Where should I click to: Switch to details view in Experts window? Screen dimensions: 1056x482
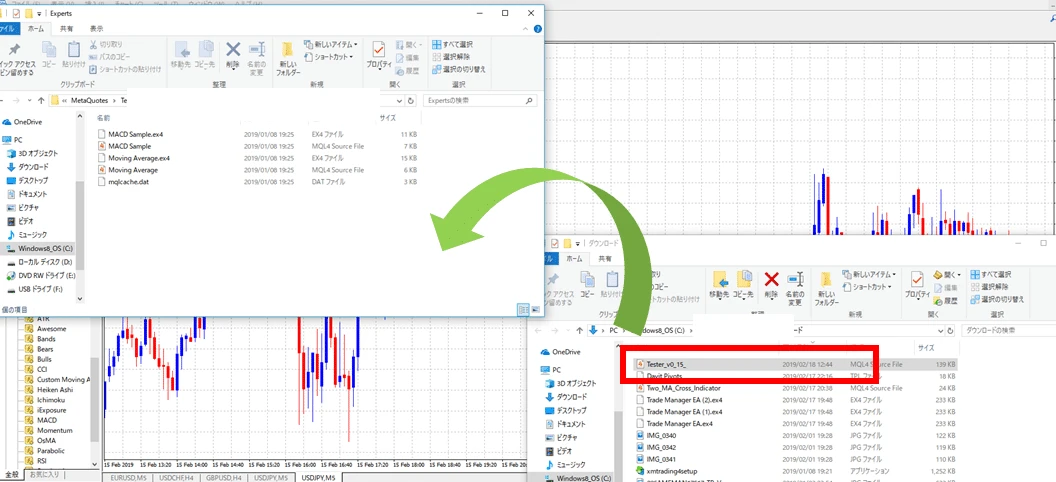tap(522, 309)
